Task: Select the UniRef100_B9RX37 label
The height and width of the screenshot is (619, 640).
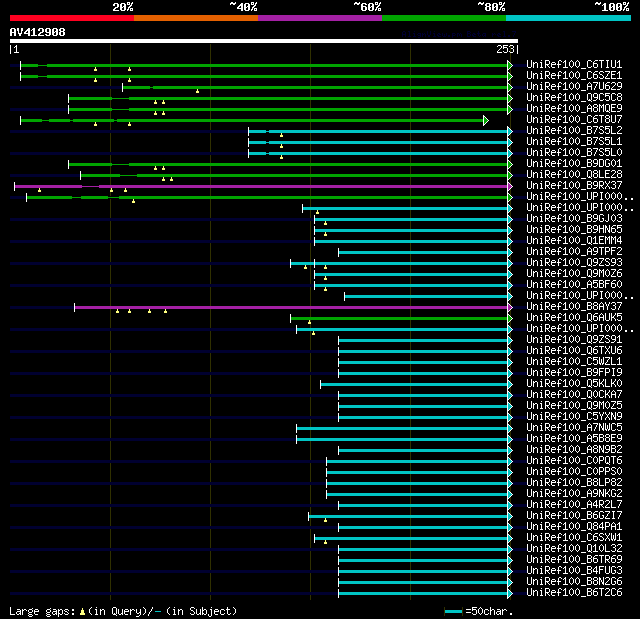Action: point(574,186)
